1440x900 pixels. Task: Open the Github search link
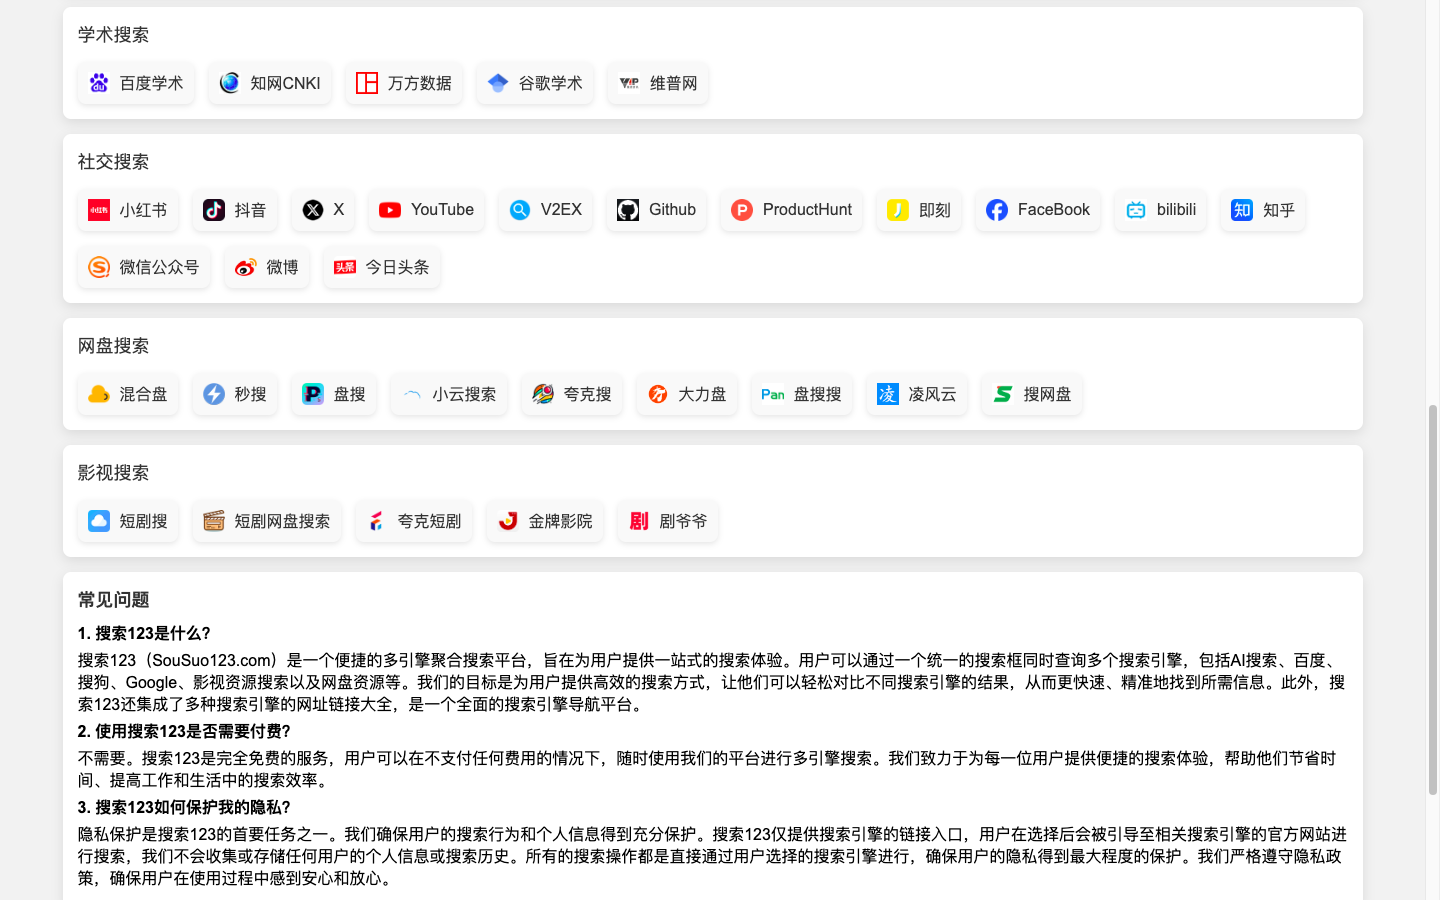tap(657, 210)
